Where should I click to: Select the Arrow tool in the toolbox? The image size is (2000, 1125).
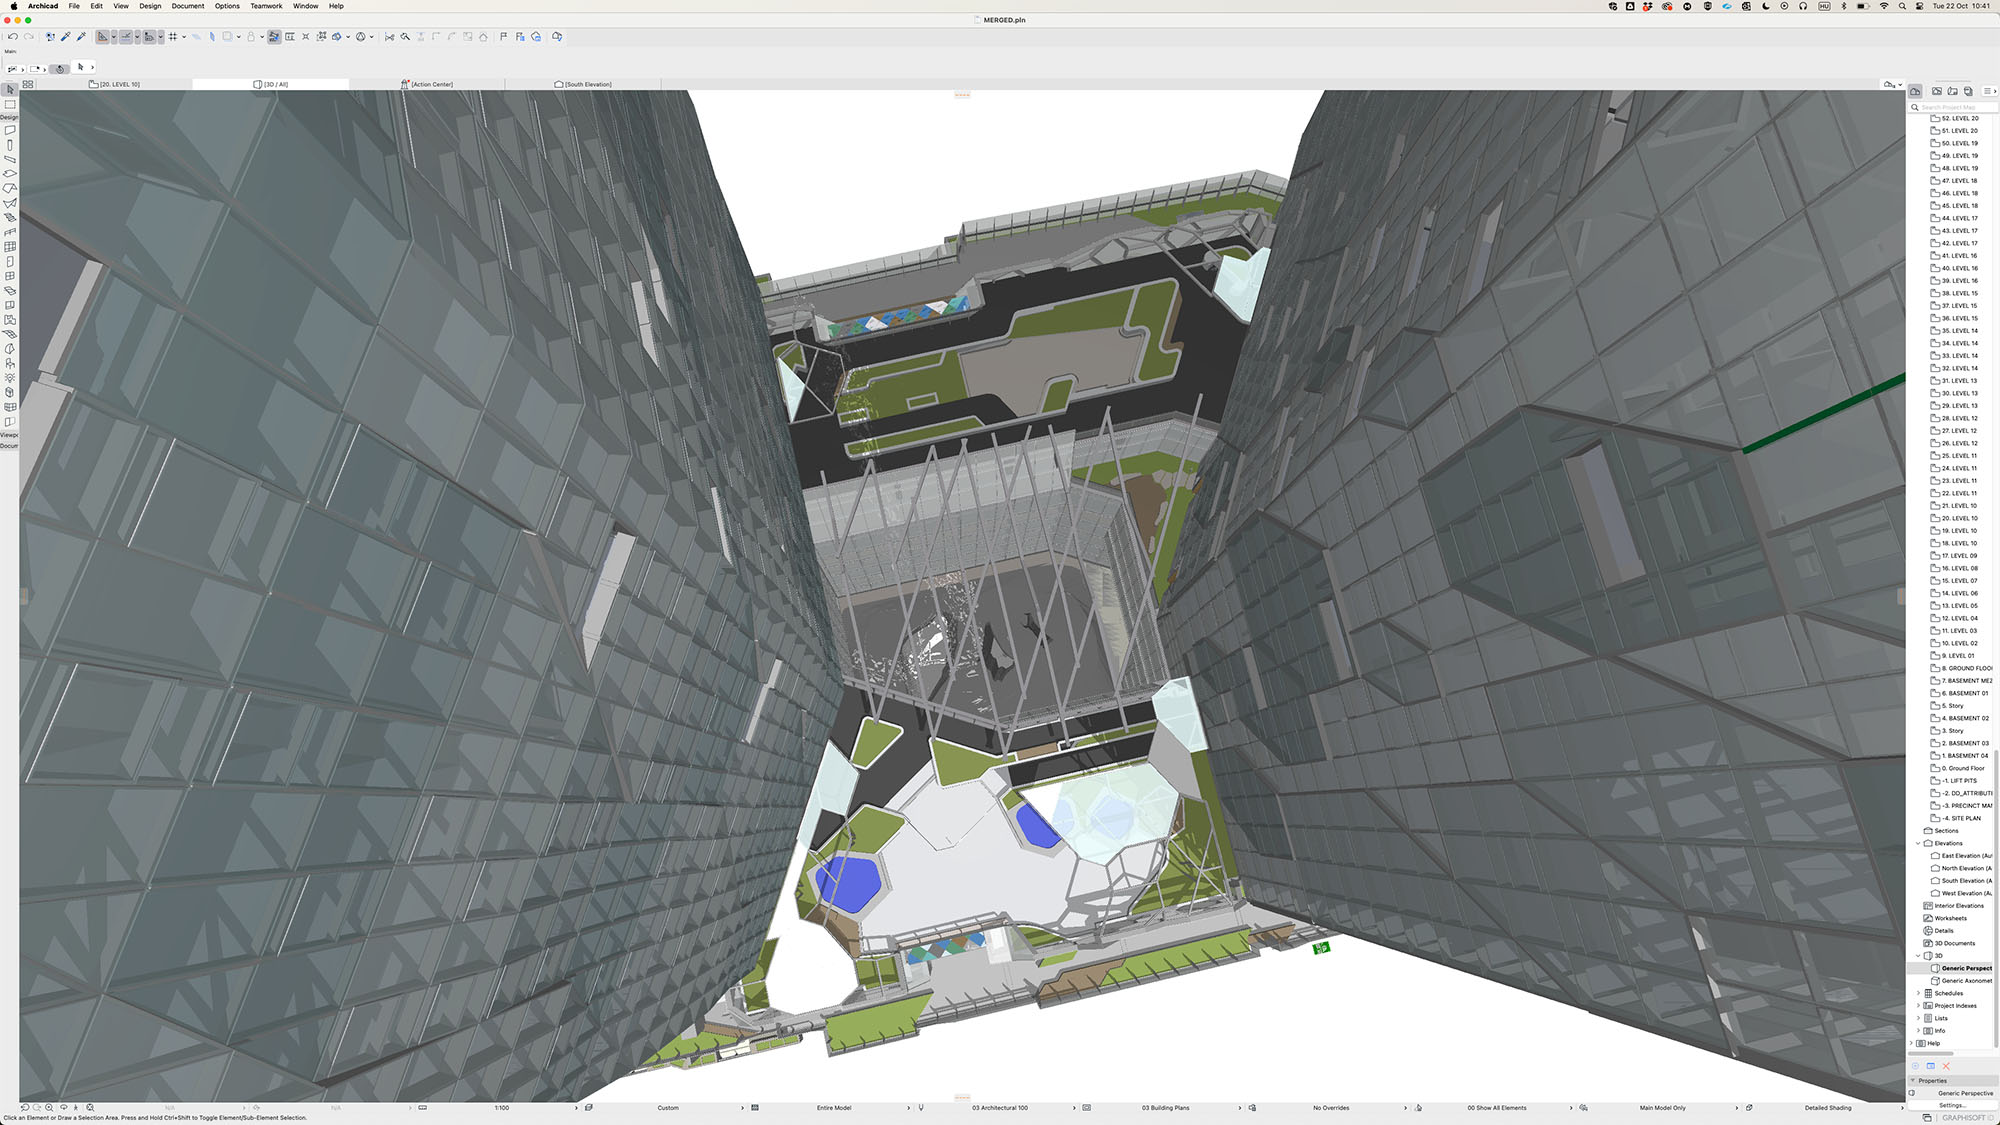click(x=10, y=90)
